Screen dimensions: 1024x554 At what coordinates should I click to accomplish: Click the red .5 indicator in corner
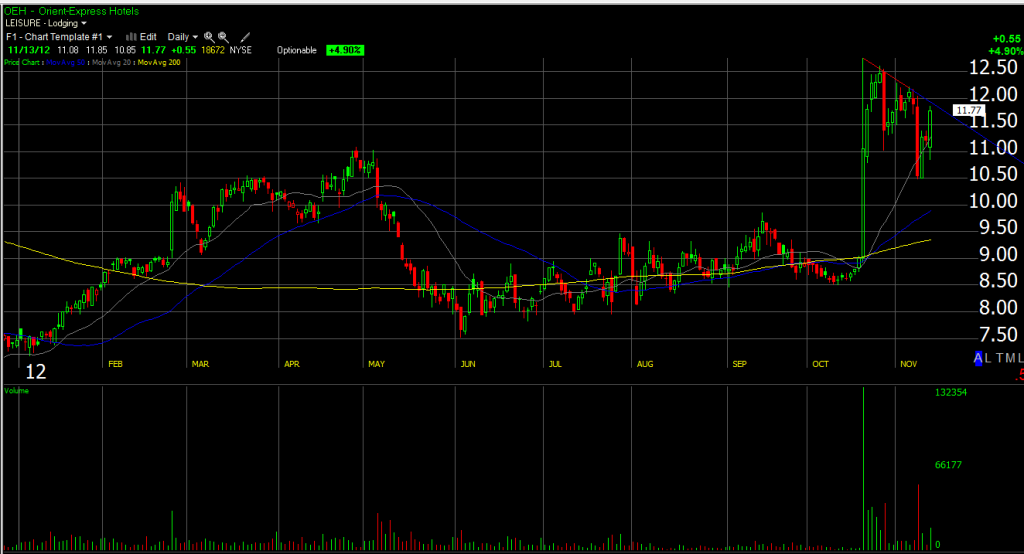pyautogui.click(x=1018, y=376)
